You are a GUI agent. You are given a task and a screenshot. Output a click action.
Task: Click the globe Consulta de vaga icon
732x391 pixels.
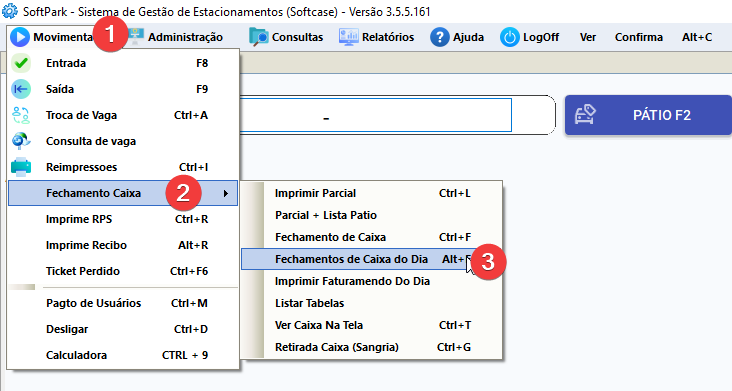click(21, 141)
